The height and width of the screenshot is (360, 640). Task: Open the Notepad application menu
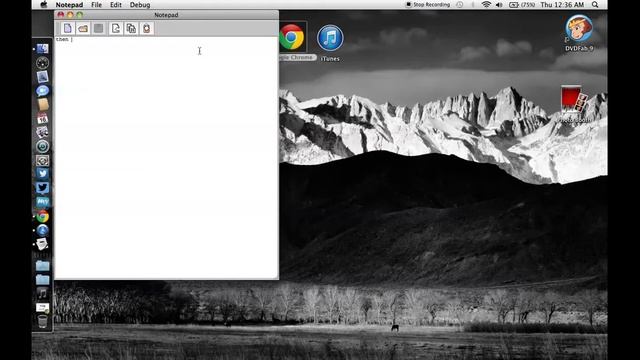pos(69,5)
